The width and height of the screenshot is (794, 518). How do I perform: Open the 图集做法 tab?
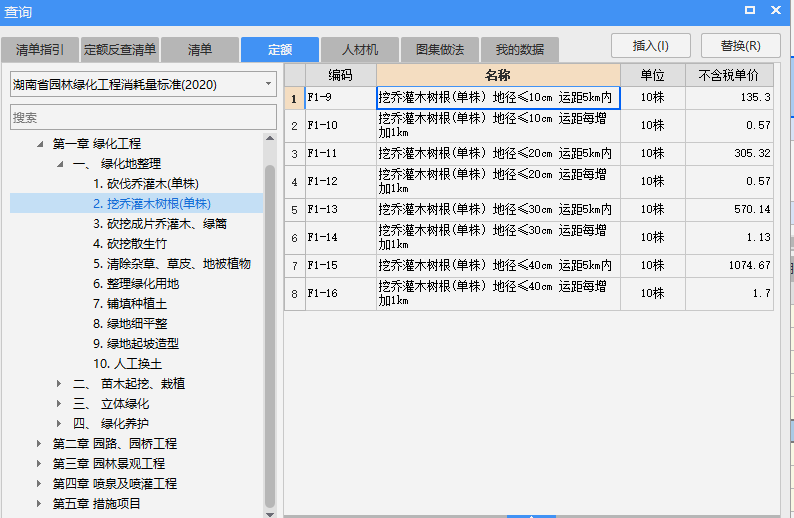coord(440,50)
